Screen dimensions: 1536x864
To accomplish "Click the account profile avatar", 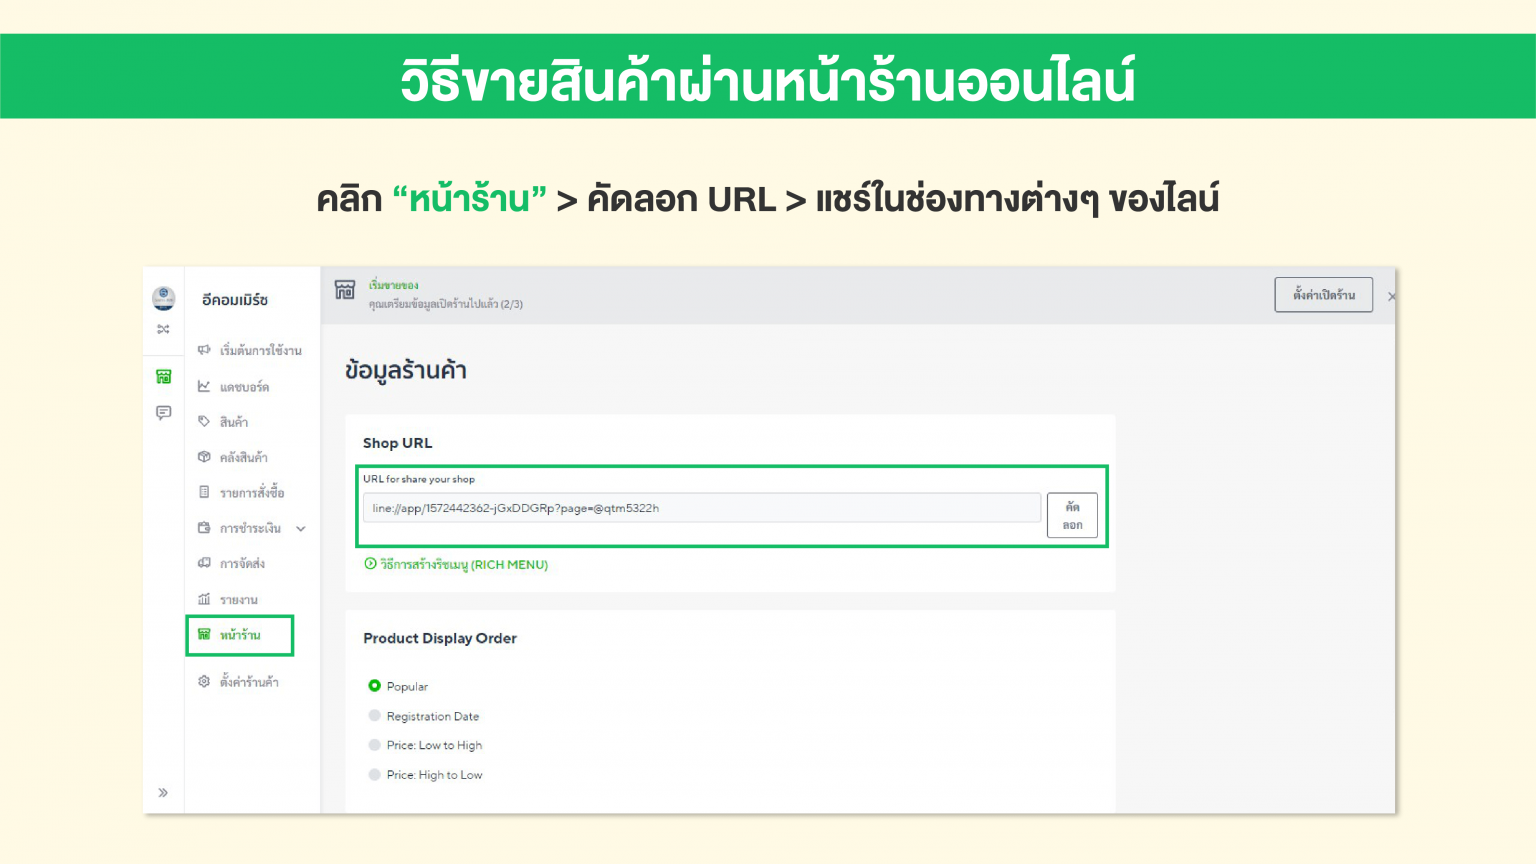I will [164, 297].
